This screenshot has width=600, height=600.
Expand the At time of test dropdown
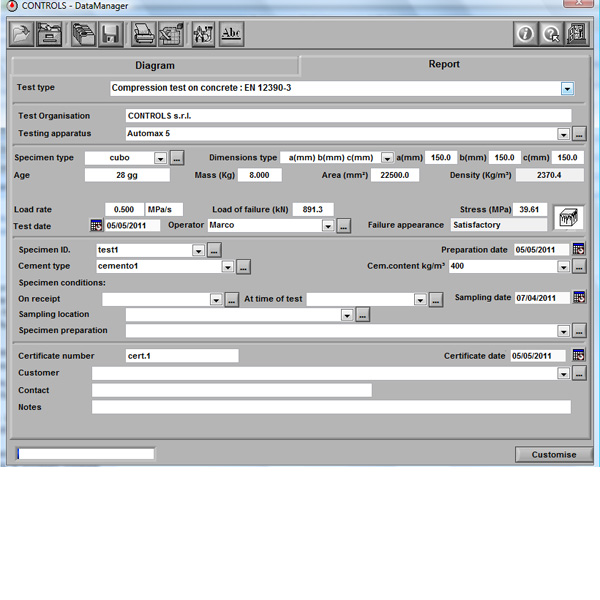coord(420,300)
